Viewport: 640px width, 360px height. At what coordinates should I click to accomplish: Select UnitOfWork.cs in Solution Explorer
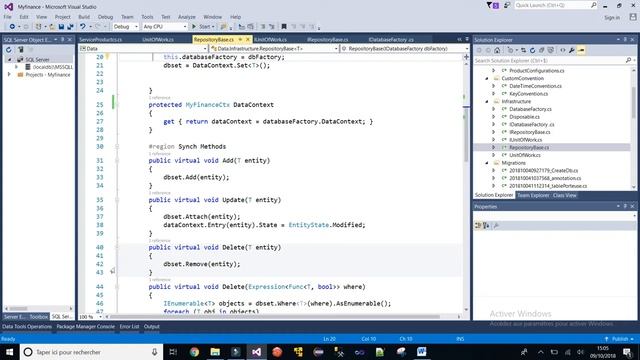524,156
